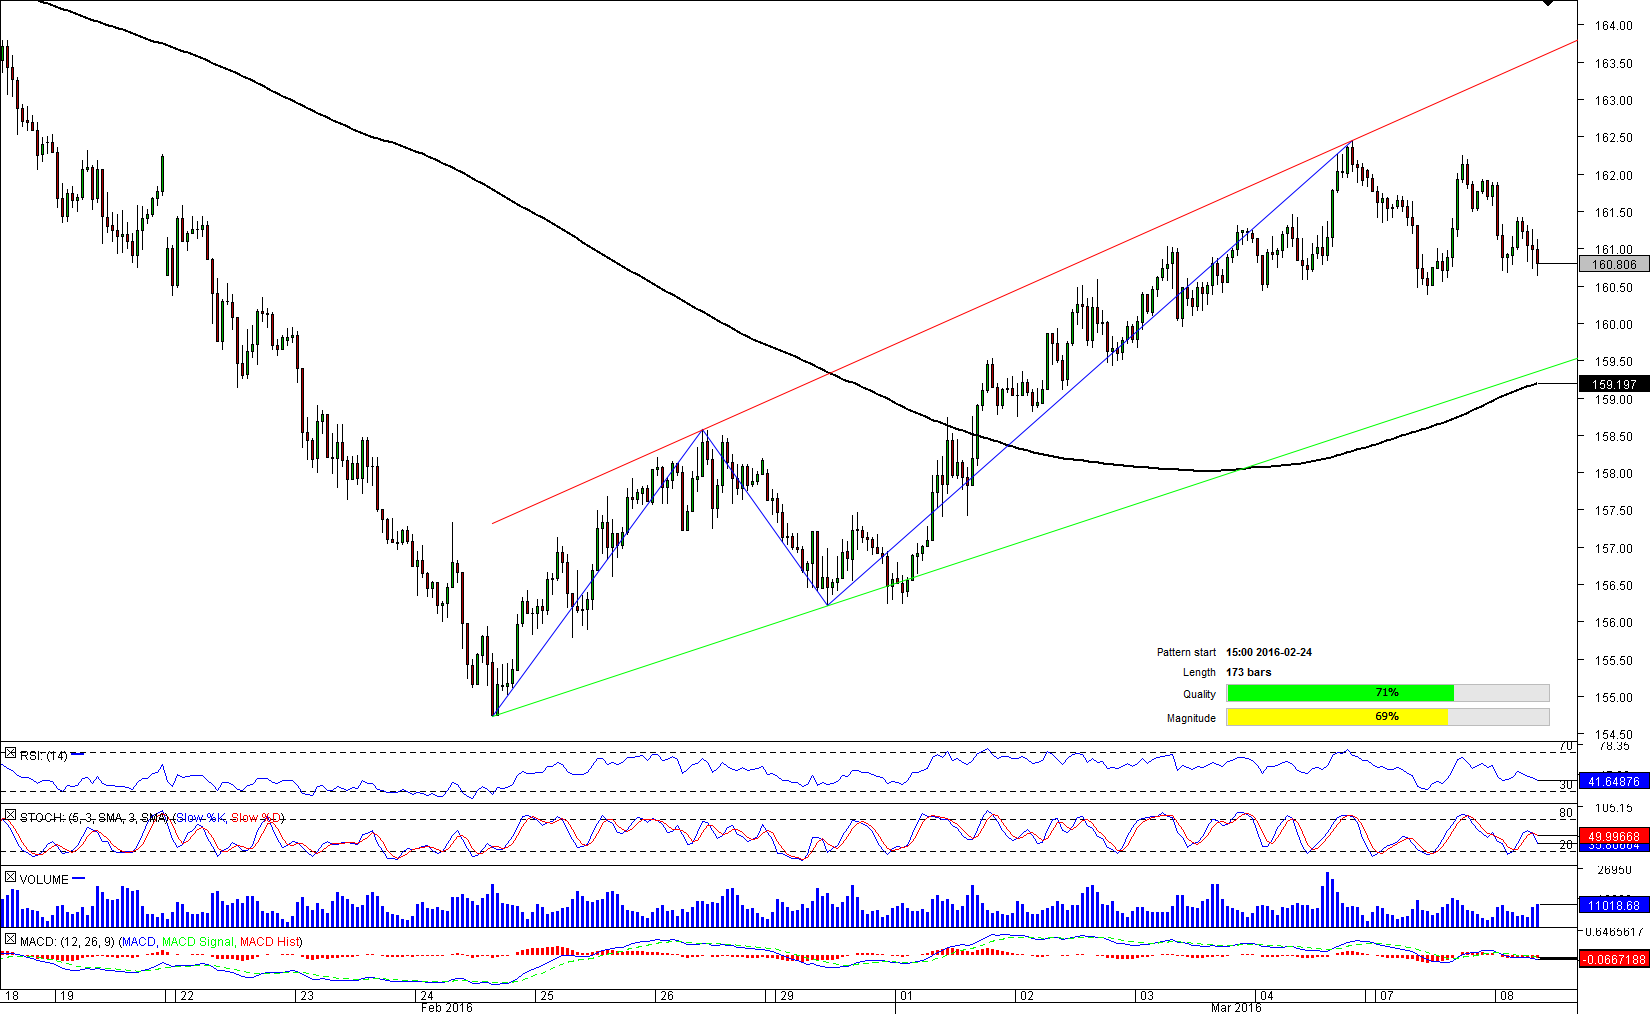Click the 154.50 price axis label
The width and height of the screenshot is (1651, 1014).
[1613, 735]
